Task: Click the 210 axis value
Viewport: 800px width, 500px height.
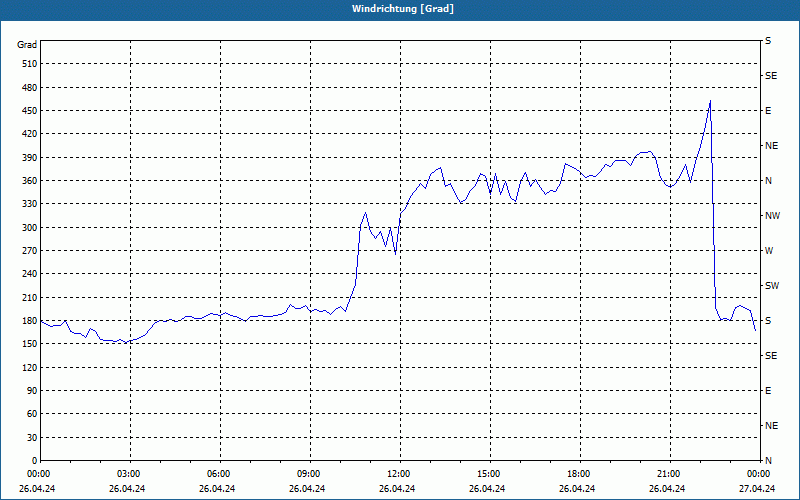Action: click(x=30, y=297)
